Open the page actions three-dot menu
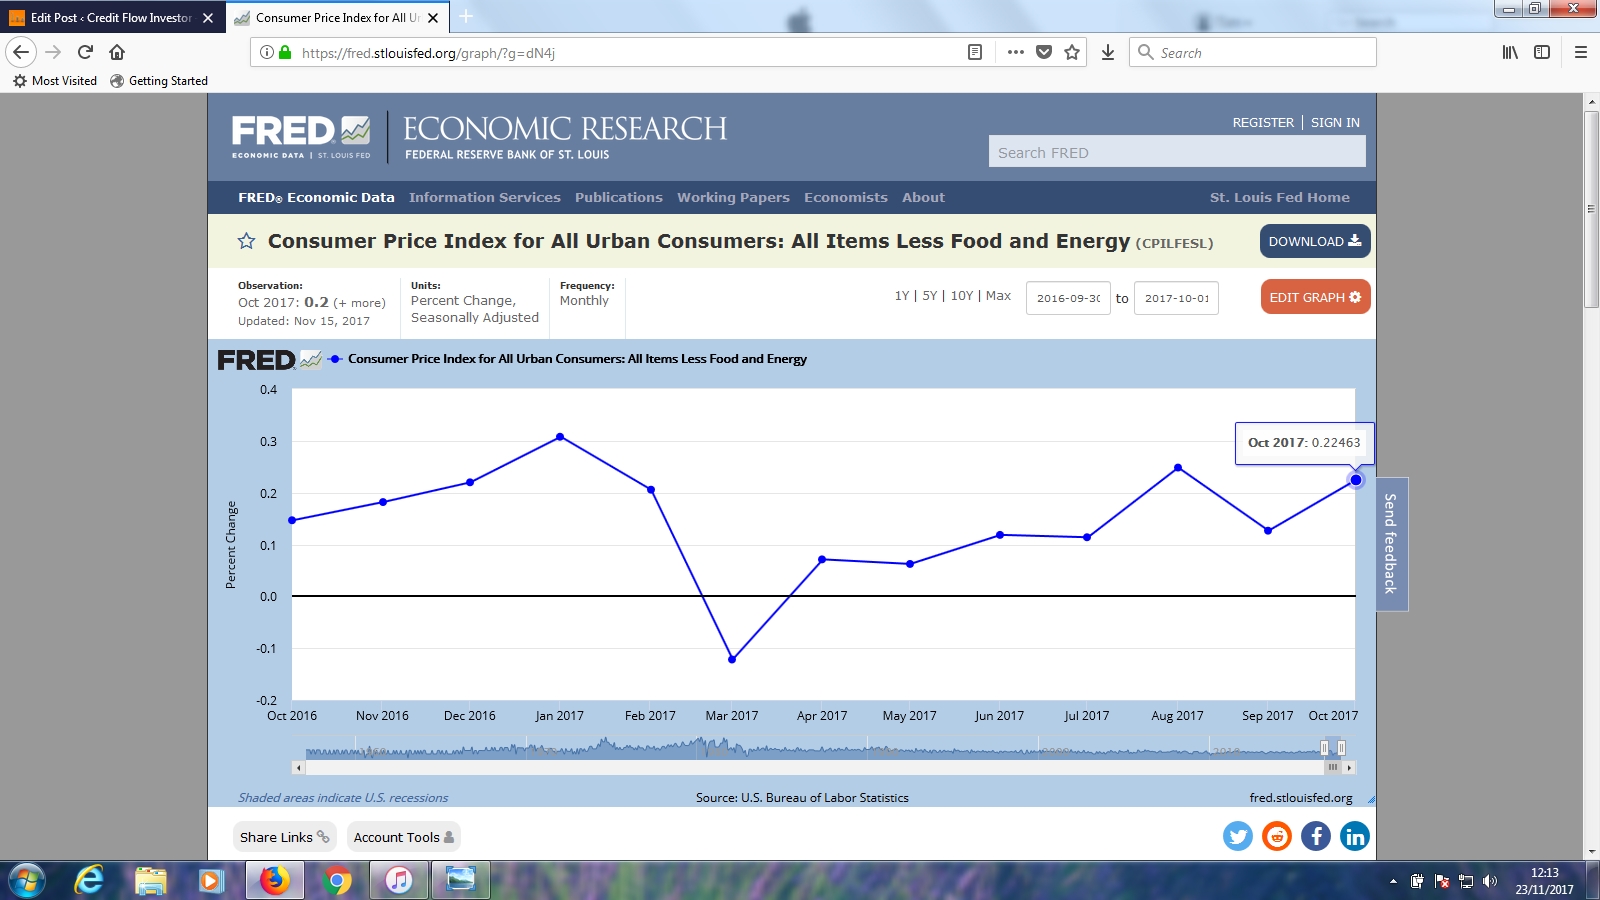The height and width of the screenshot is (900, 1600). [1016, 53]
